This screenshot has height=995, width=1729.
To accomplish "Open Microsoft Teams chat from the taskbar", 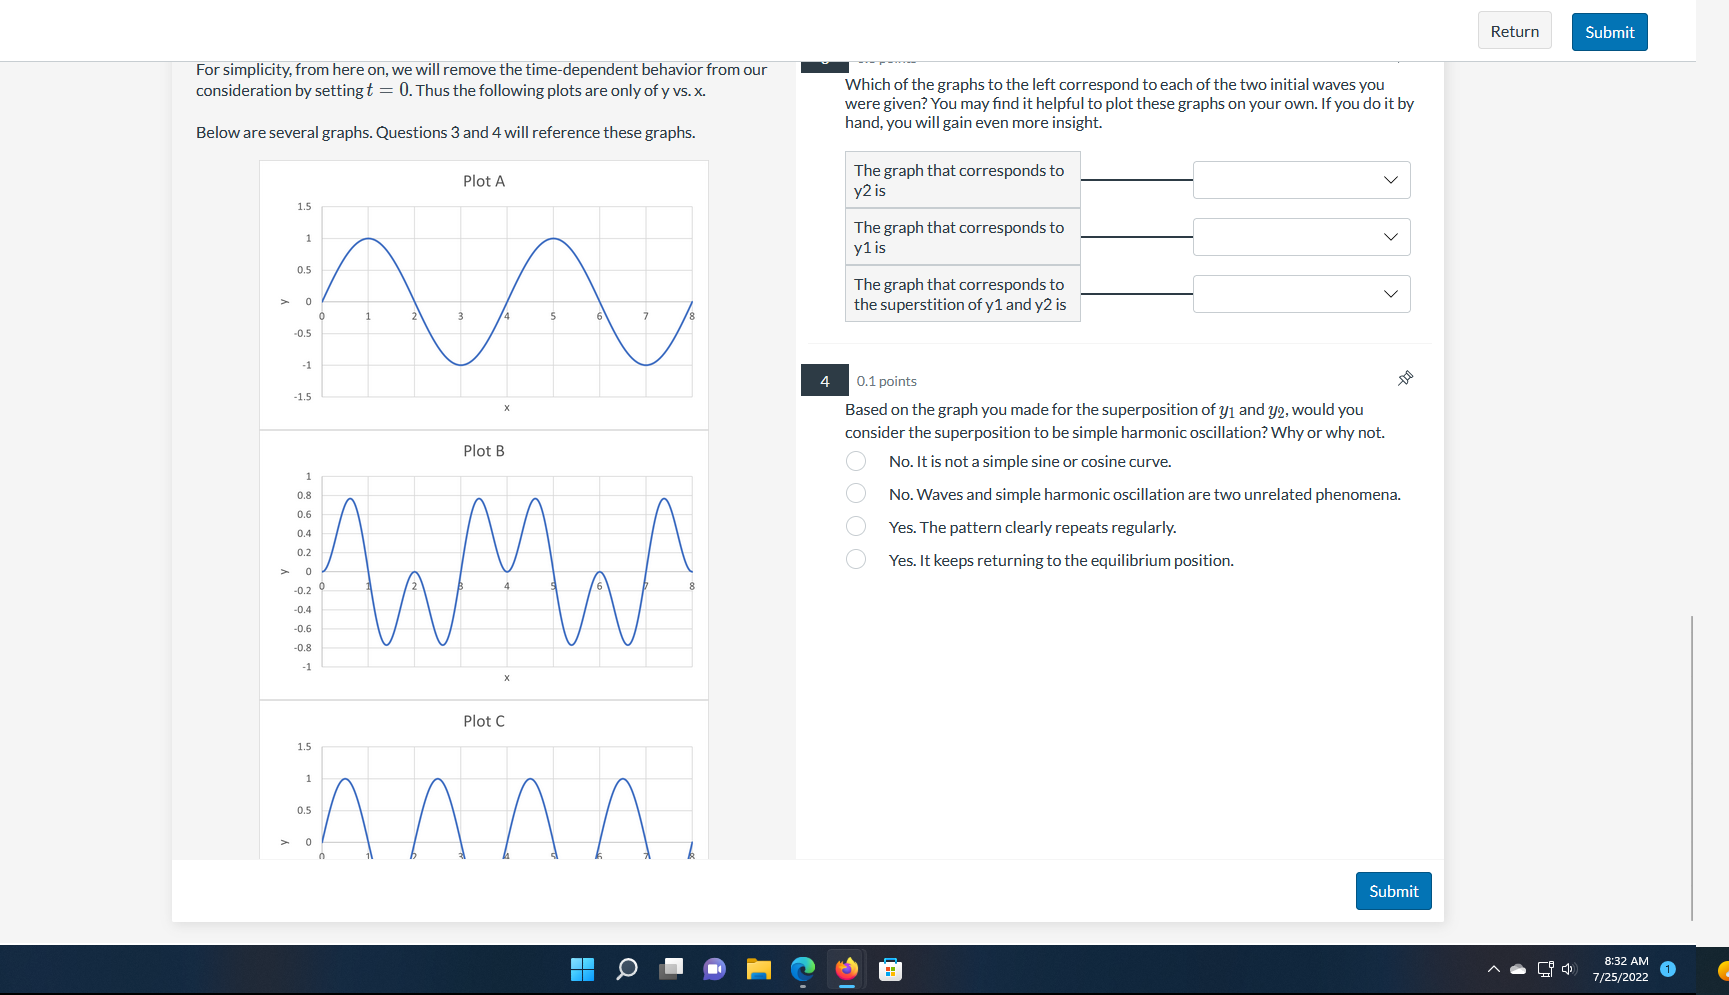I will click(714, 969).
